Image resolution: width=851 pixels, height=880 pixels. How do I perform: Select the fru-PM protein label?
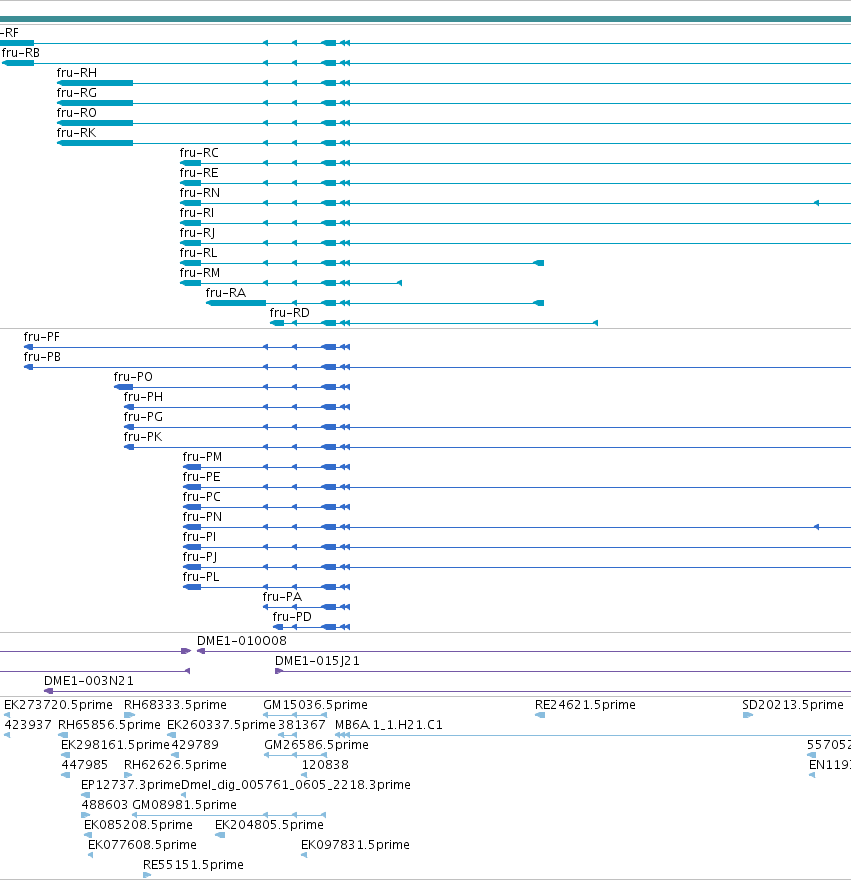tap(203, 457)
